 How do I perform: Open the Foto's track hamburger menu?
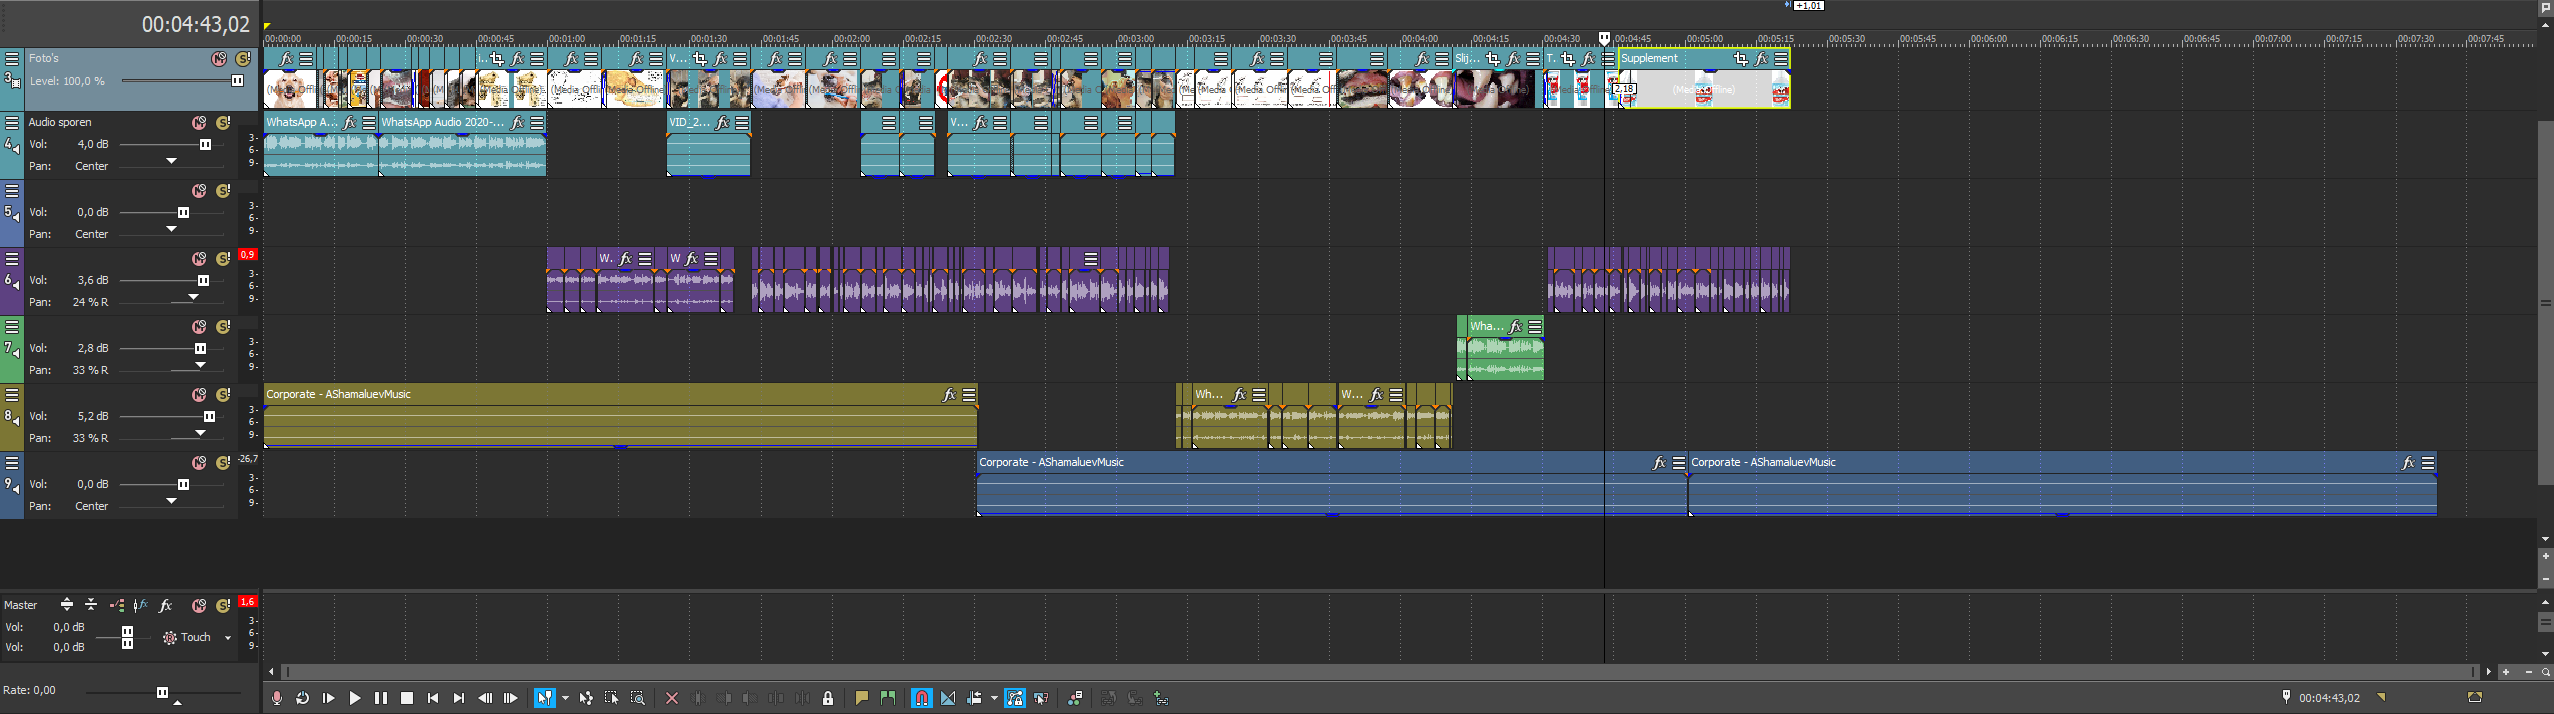tap(12, 59)
